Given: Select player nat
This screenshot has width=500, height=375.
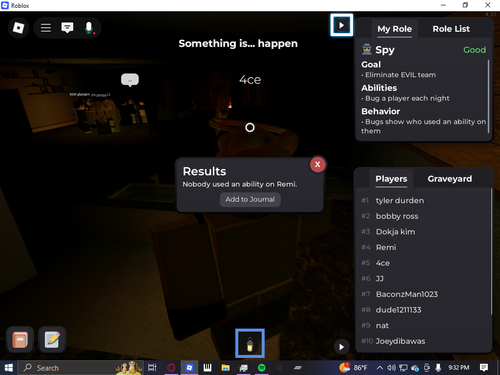Looking at the screenshot, I should tap(423, 326).
